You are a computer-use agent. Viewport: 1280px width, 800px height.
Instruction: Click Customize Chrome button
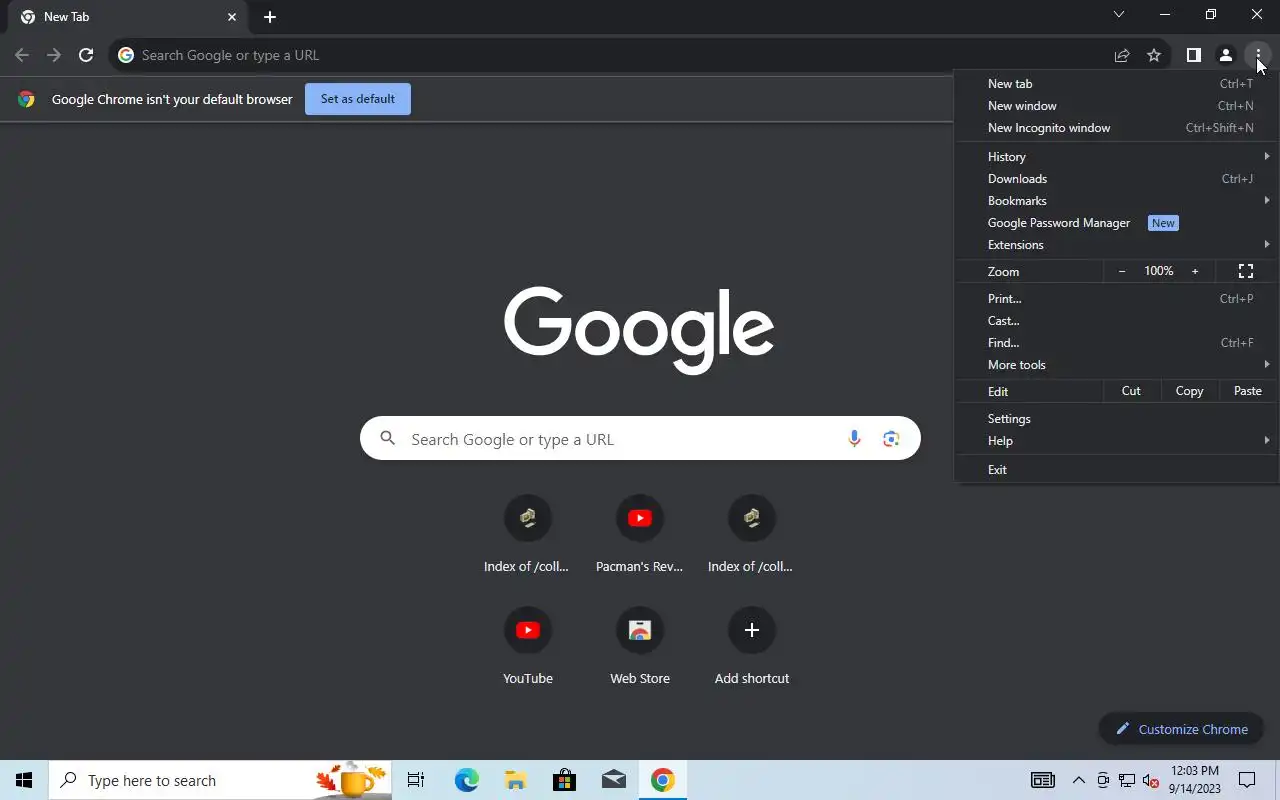pyautogui.click(x=1181, y=729)
